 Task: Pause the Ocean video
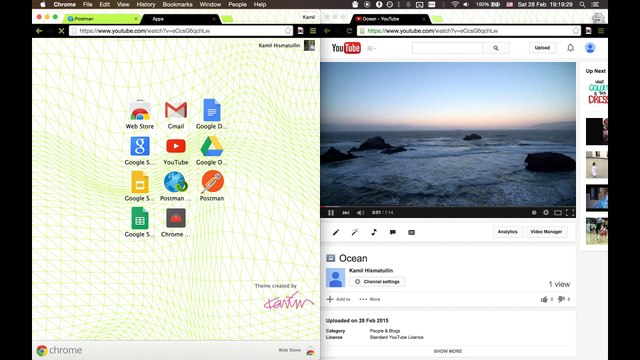(331, 213)
